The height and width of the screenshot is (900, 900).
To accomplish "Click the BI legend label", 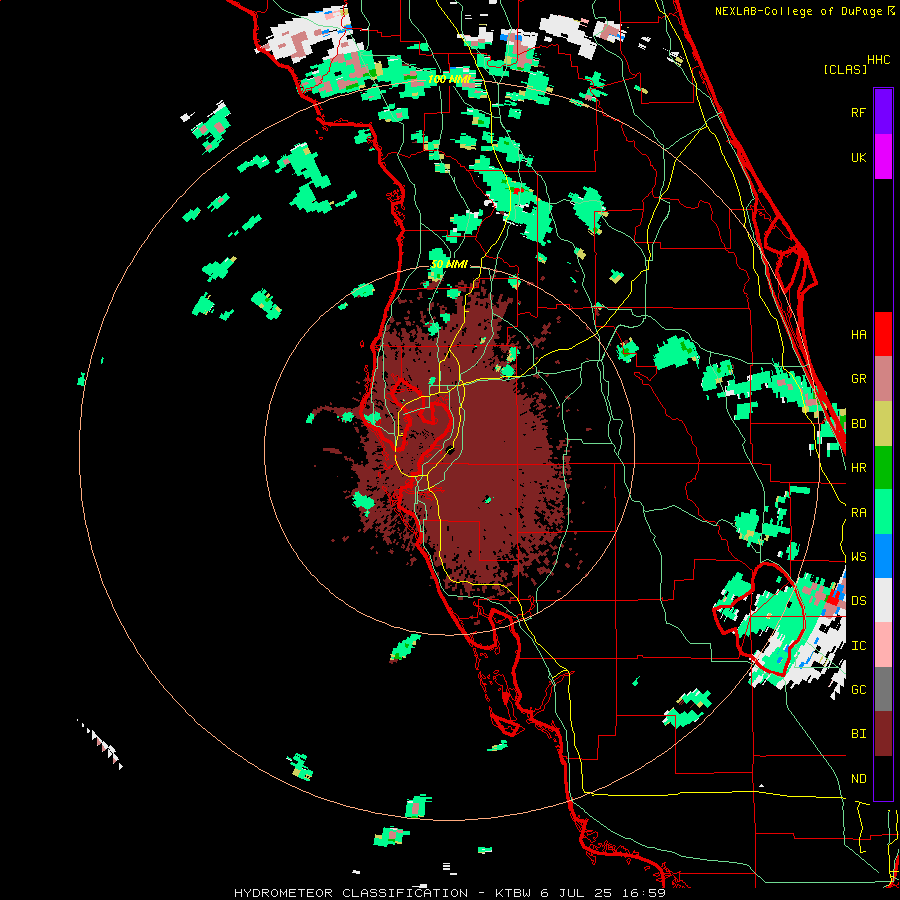I will pos(858,734).
